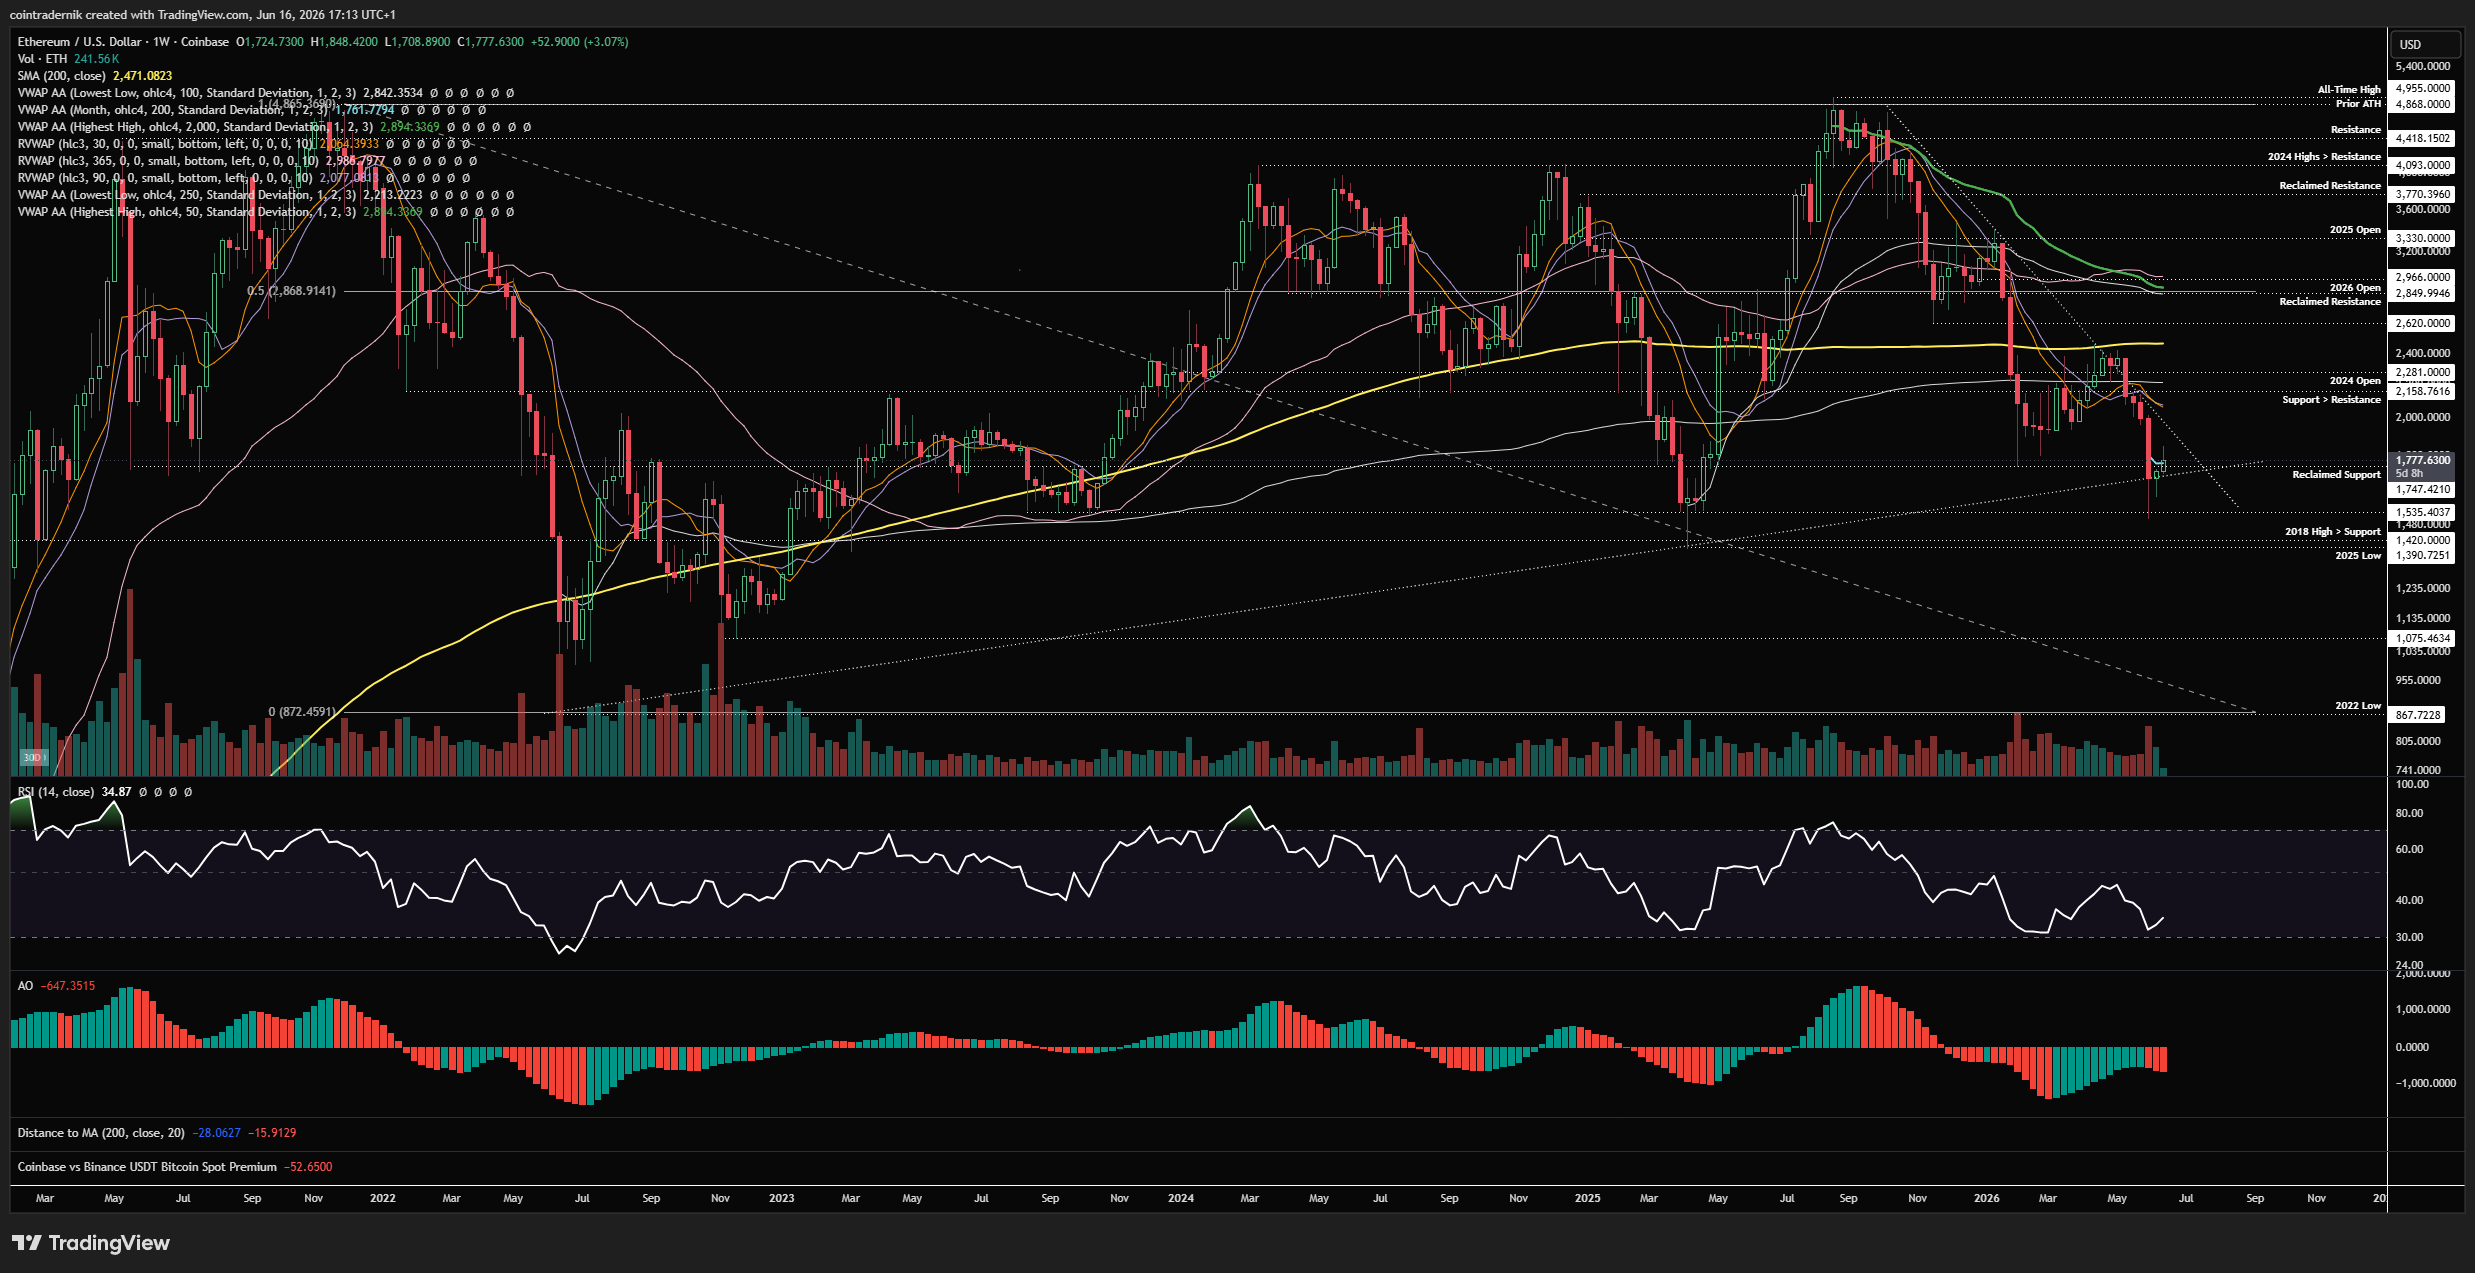Click the 2023 label on the time axis
Viewport: 2475px width, 1273px height.
click(782, 1198)
